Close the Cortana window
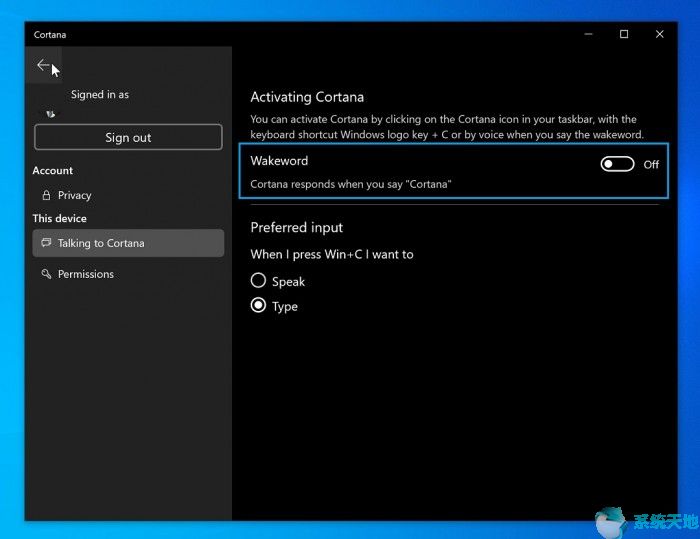Image resolution: width=700 pixels, height=539 pixels. 659,34
